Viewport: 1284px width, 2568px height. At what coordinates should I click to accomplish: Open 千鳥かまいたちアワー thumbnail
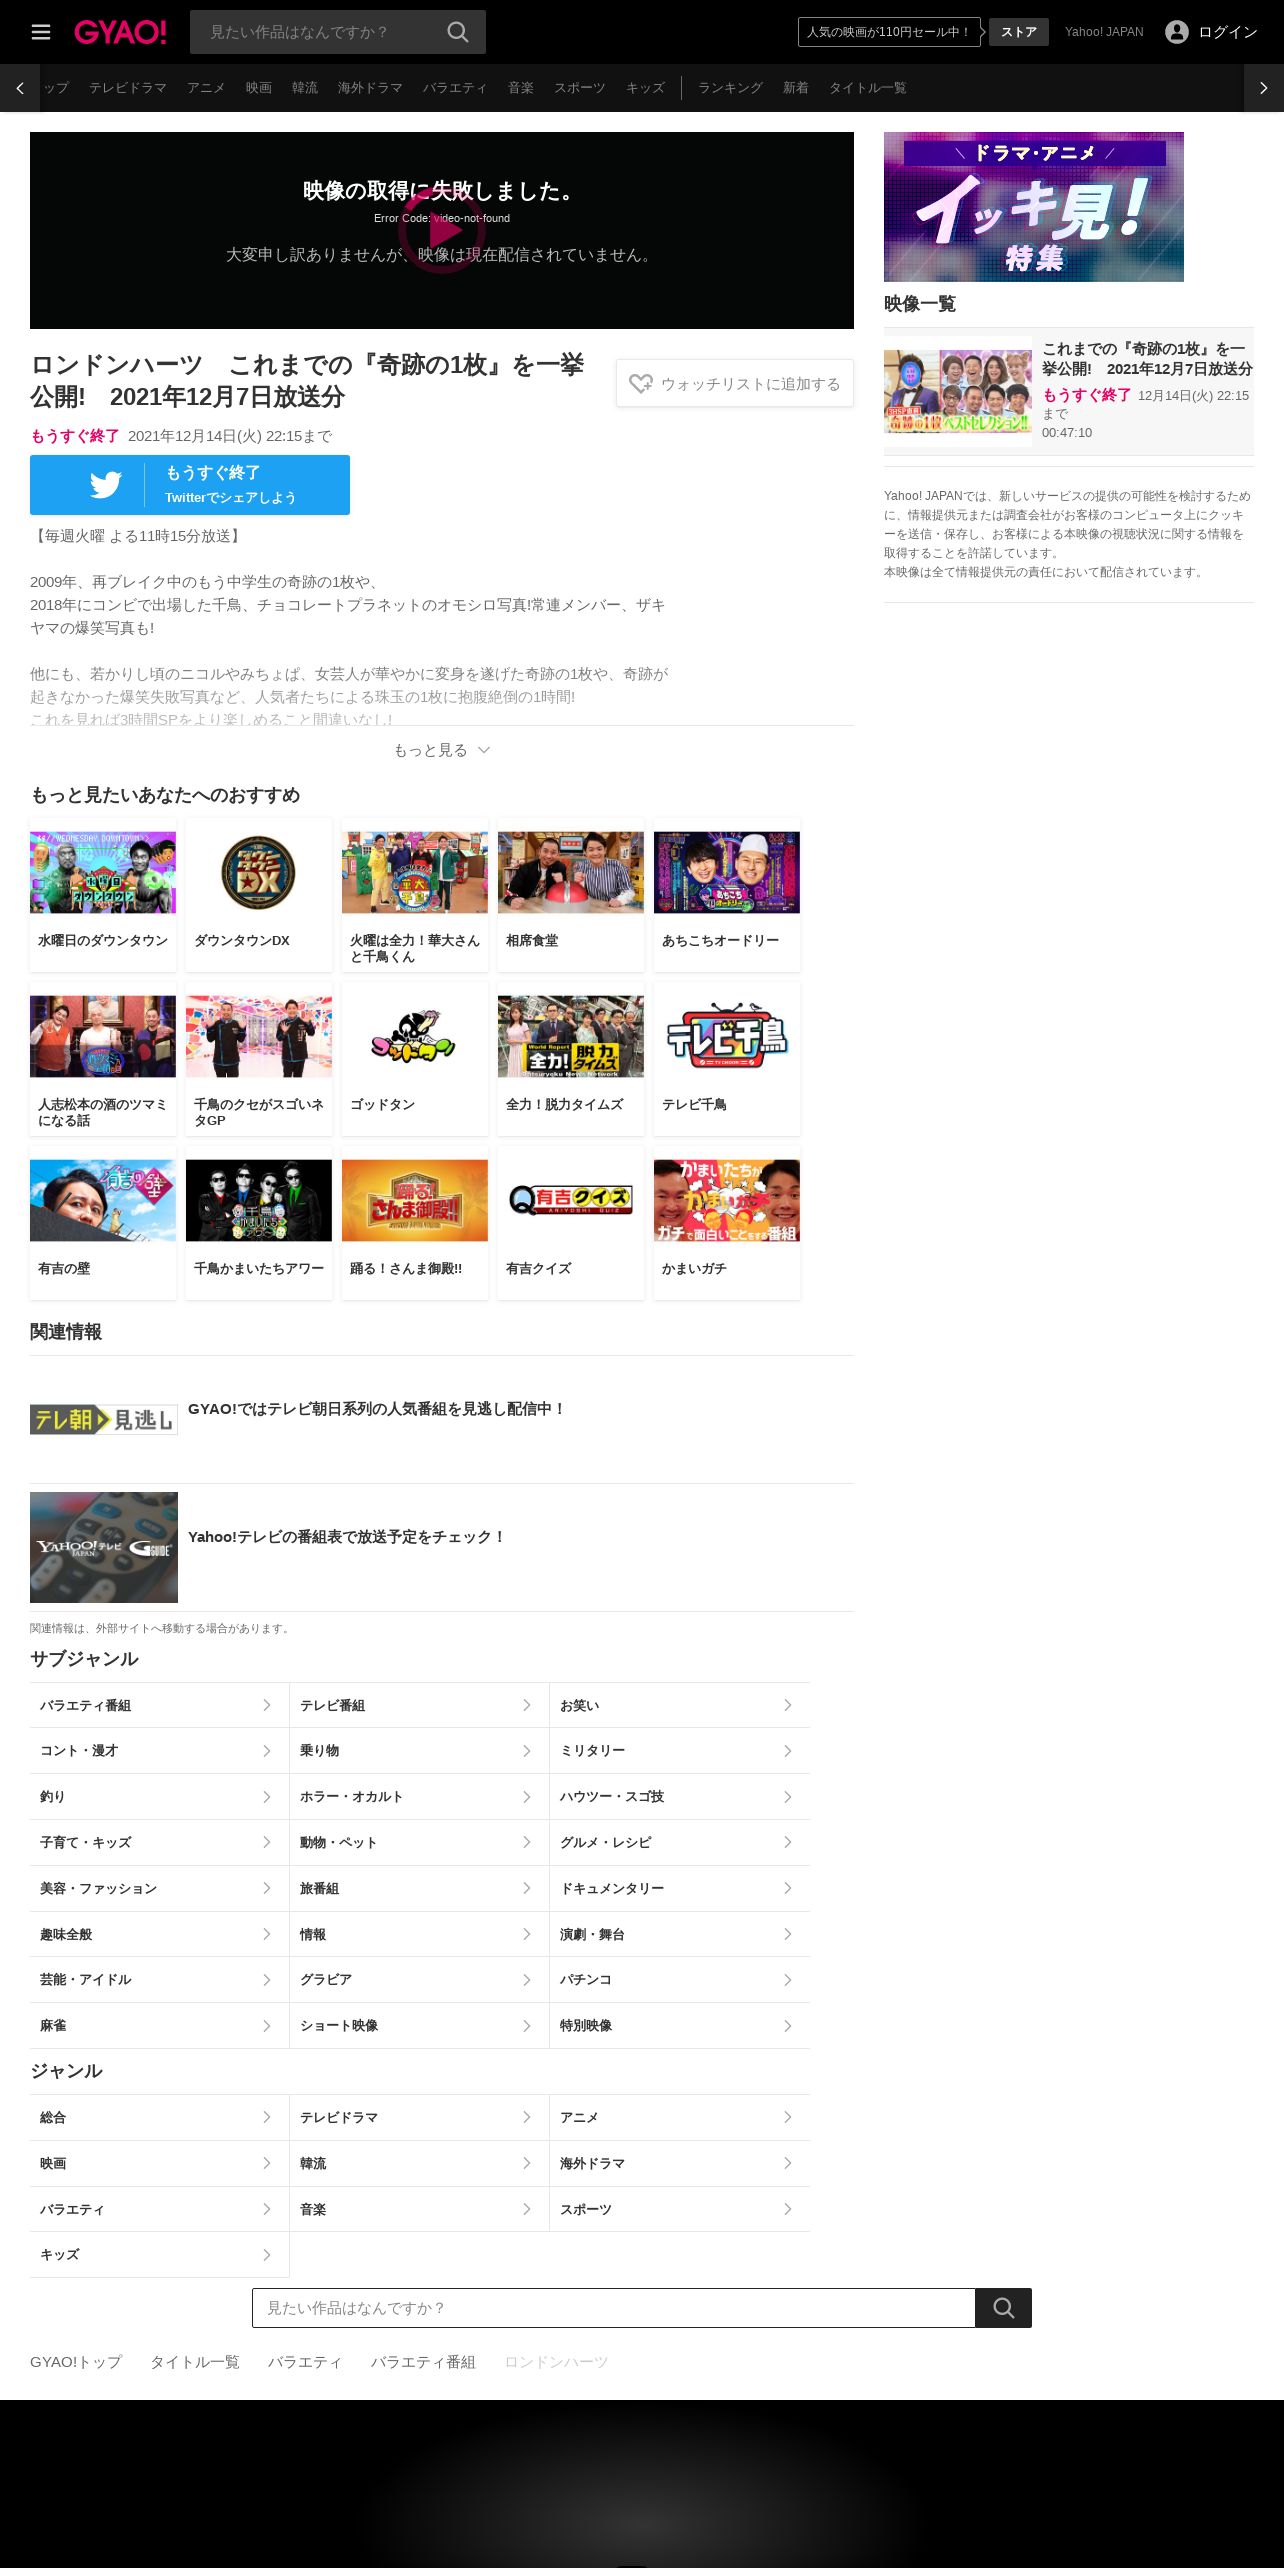(x=259, y=1200)
